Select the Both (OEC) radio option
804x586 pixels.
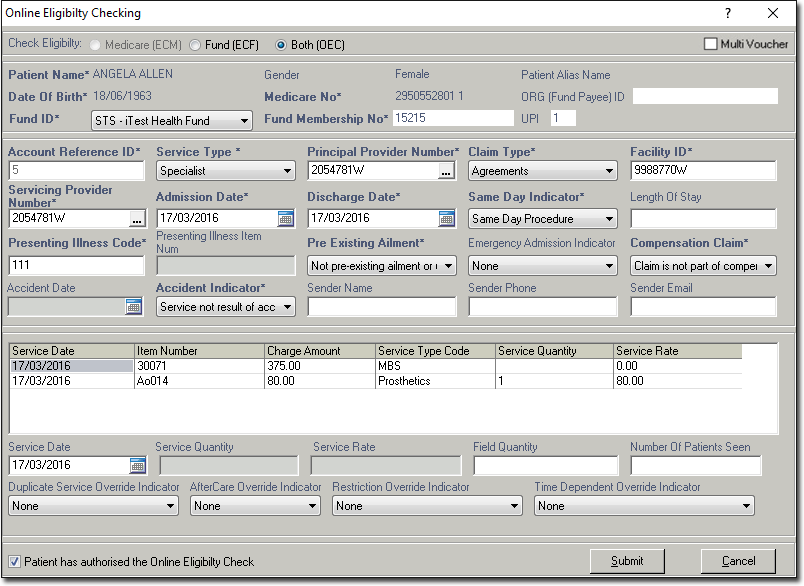tap(281, 45)
